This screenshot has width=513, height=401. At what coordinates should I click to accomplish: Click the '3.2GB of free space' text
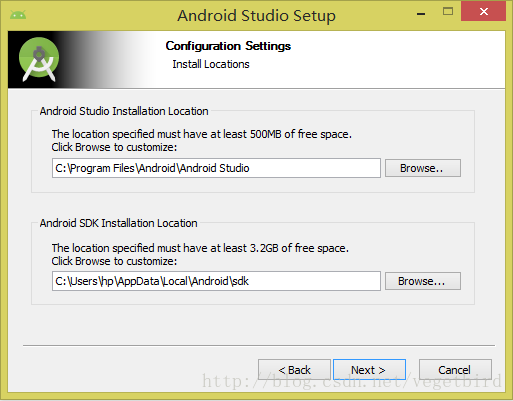pyautogui.click(x=299, y=248)
